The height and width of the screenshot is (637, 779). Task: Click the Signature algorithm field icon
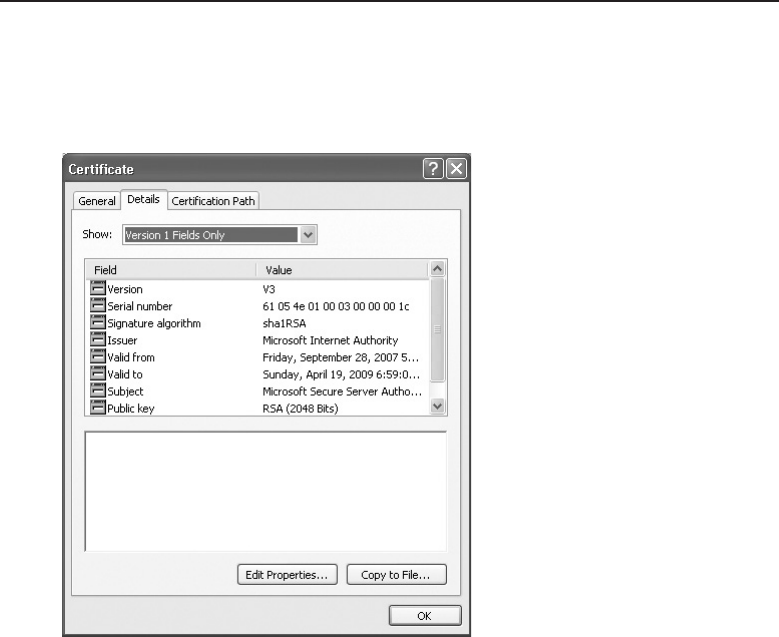coord(98,322)
